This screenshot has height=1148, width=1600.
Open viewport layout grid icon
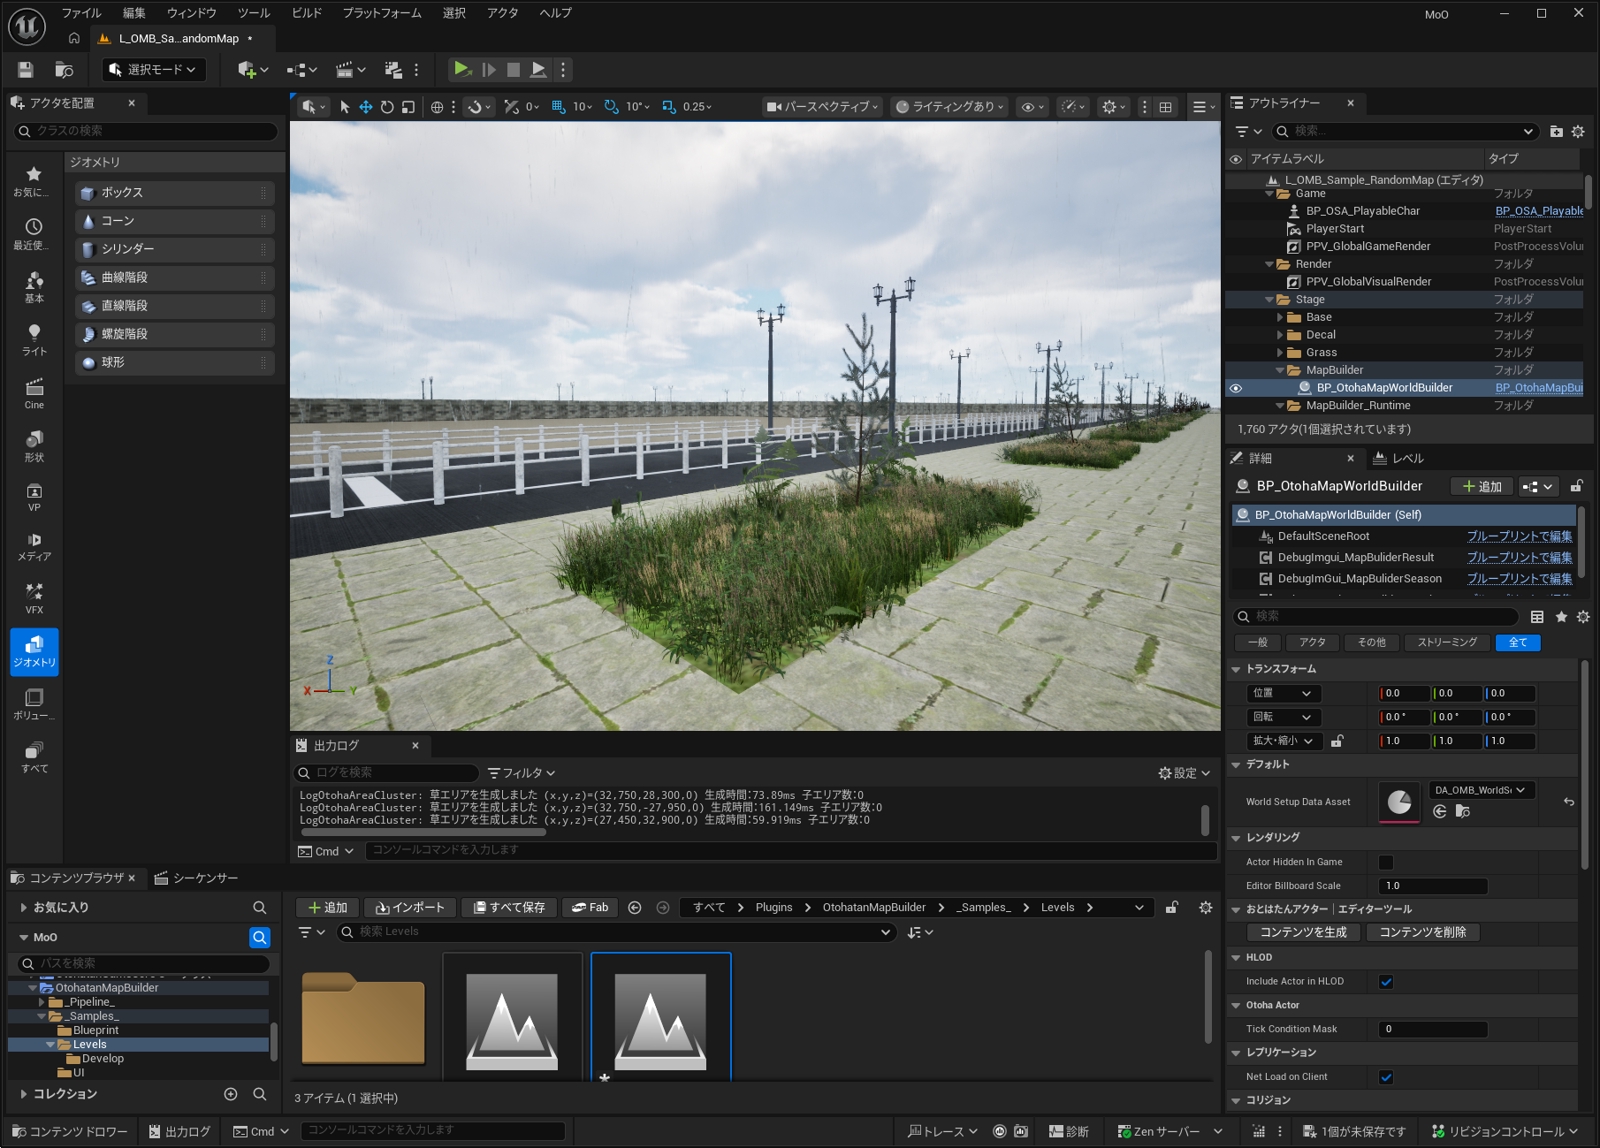click(1166, 107)
